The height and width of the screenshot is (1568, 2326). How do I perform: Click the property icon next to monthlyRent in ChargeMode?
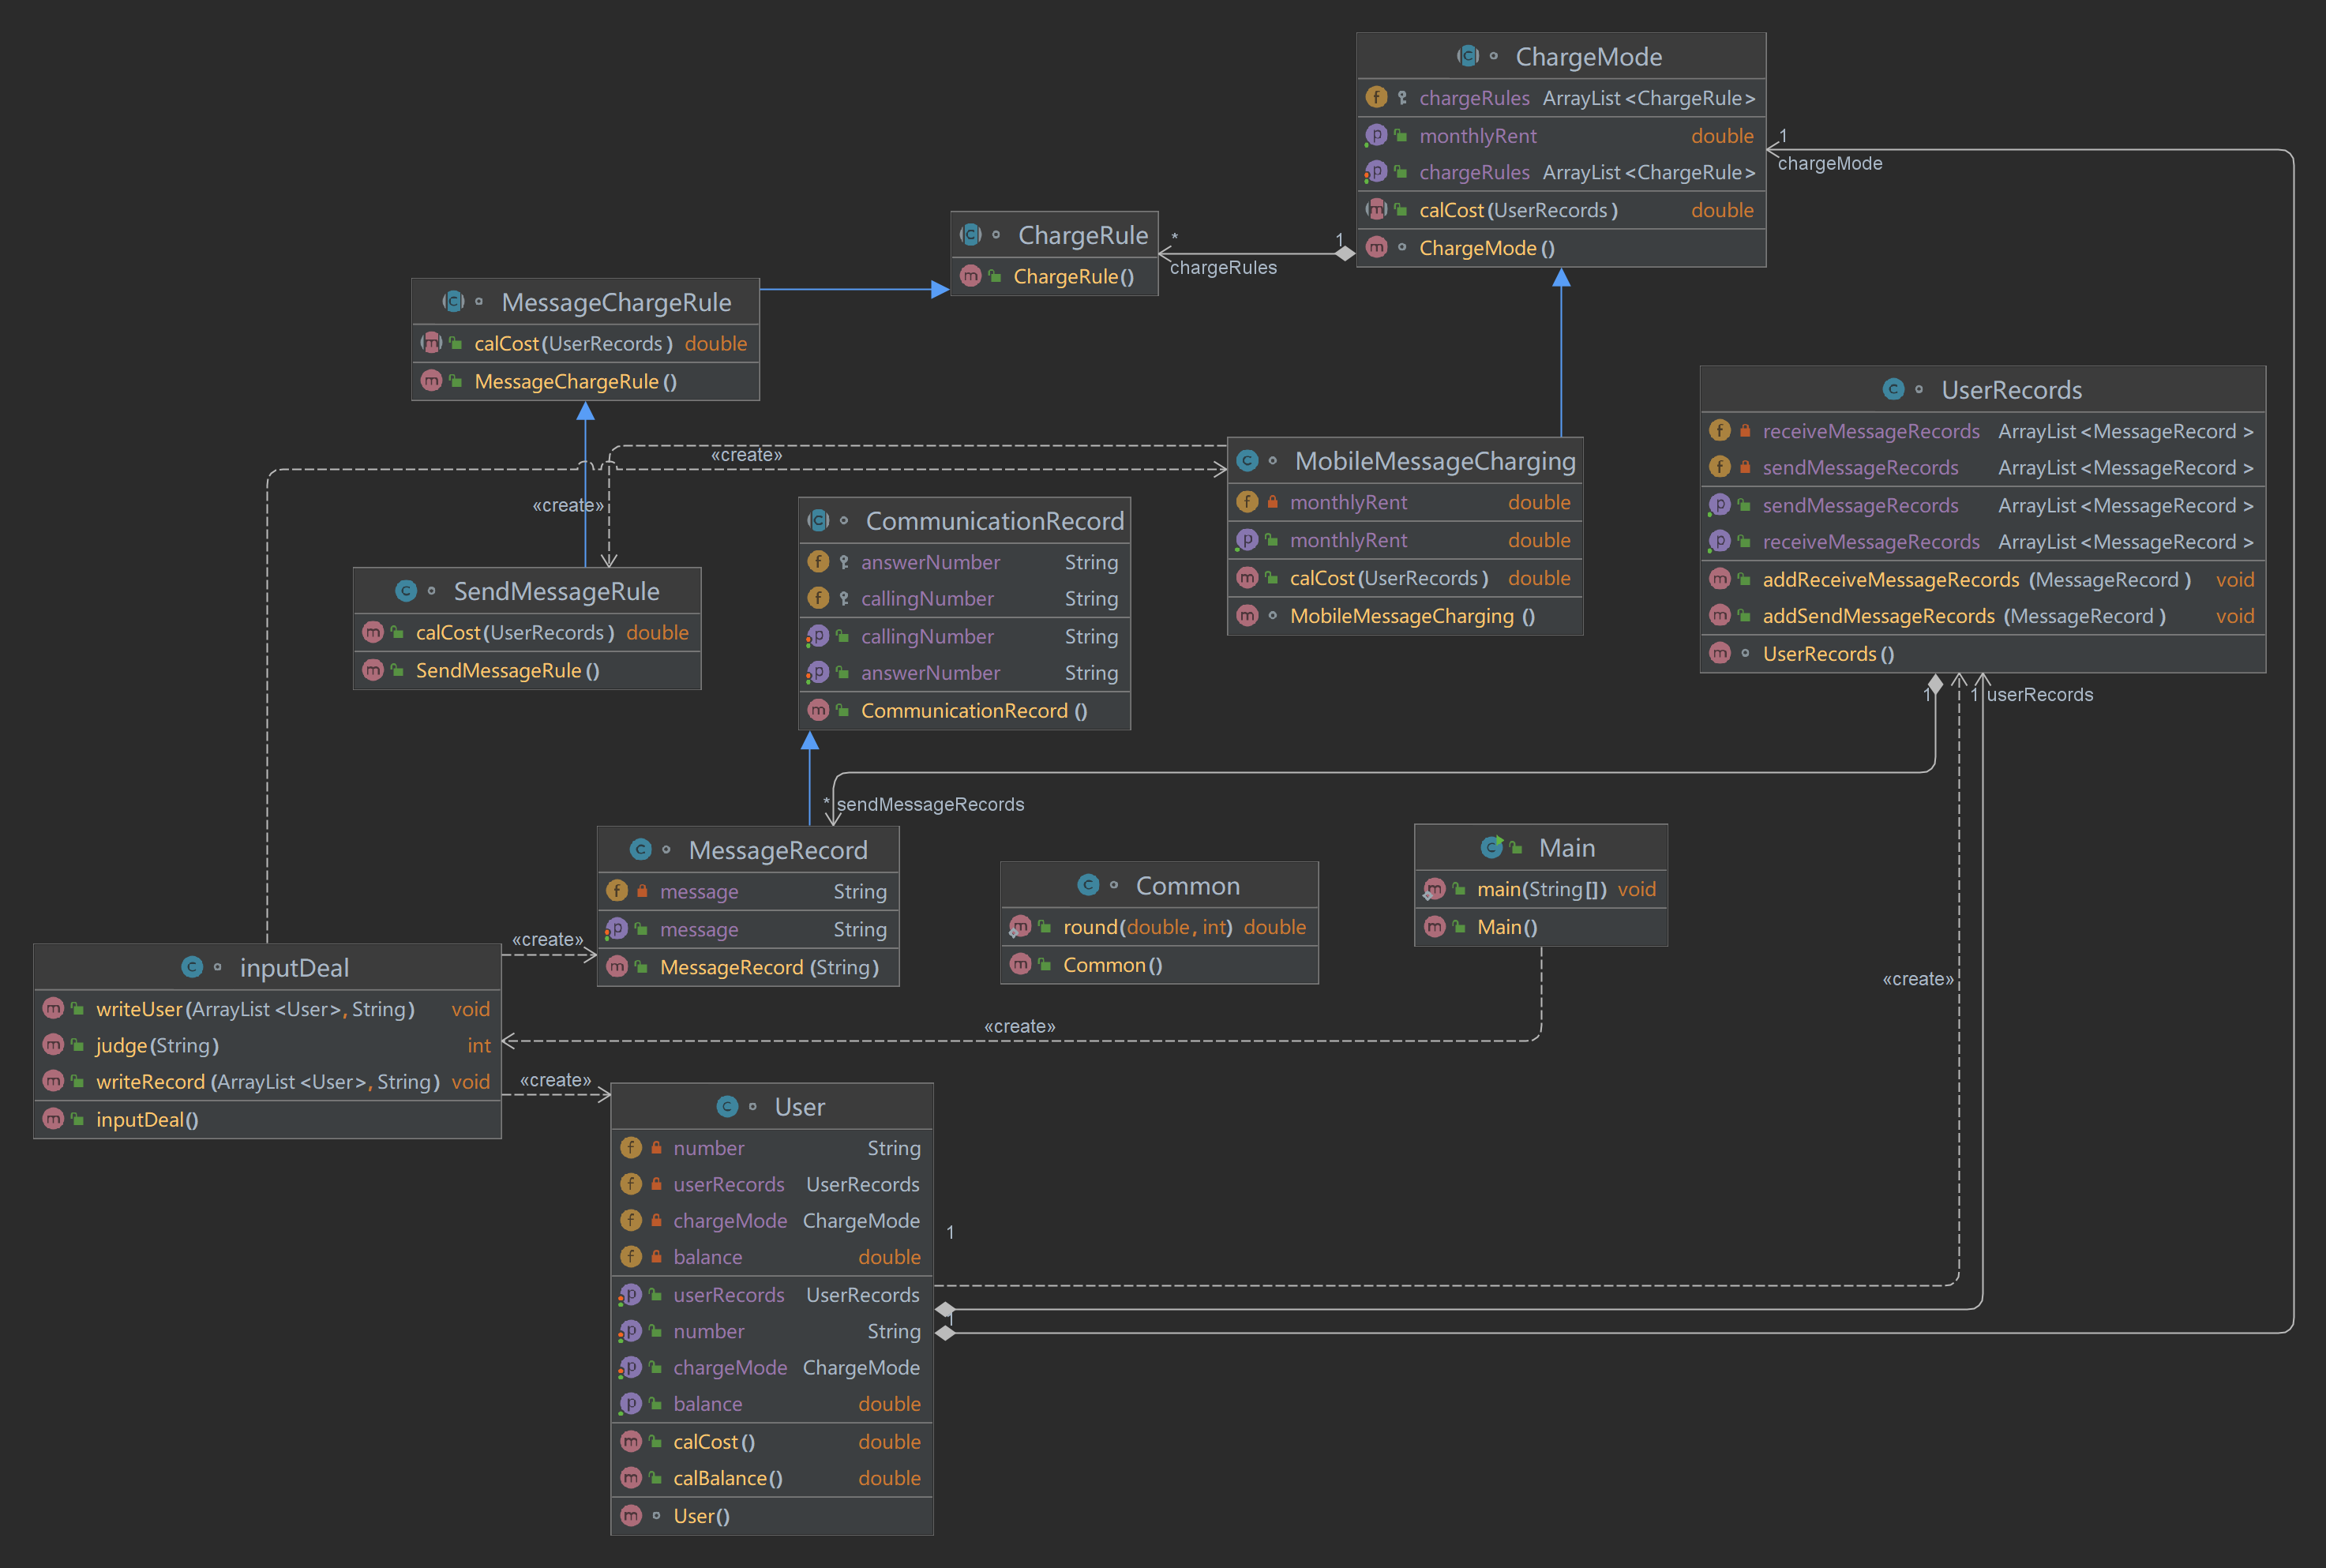click(1376, 135)
